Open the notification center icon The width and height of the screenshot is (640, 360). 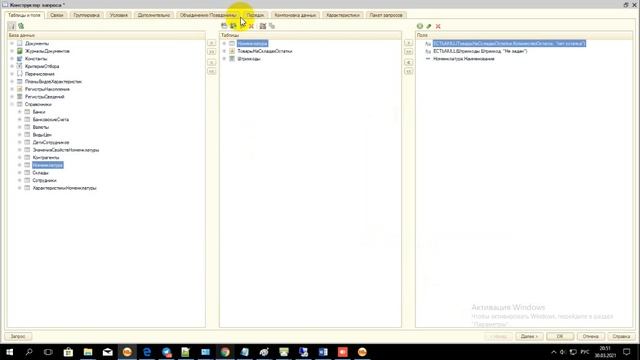(x=627, y=352)
